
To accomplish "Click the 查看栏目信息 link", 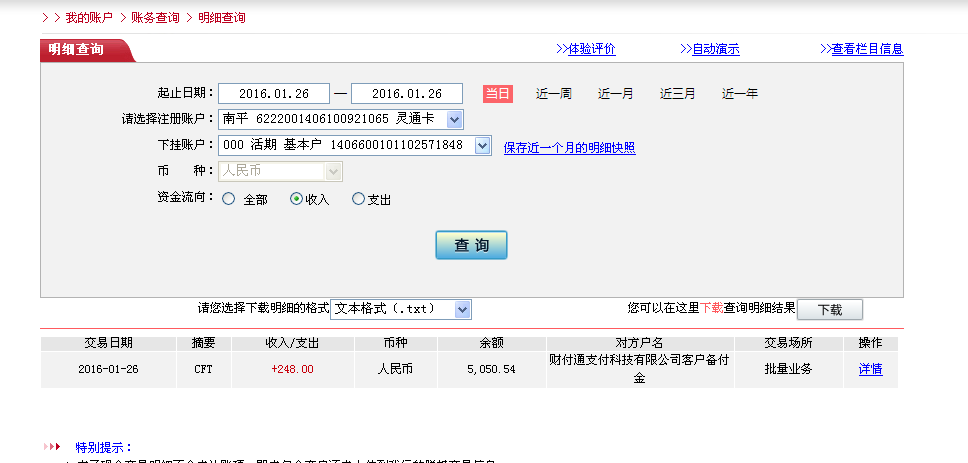I will [867, 49].
